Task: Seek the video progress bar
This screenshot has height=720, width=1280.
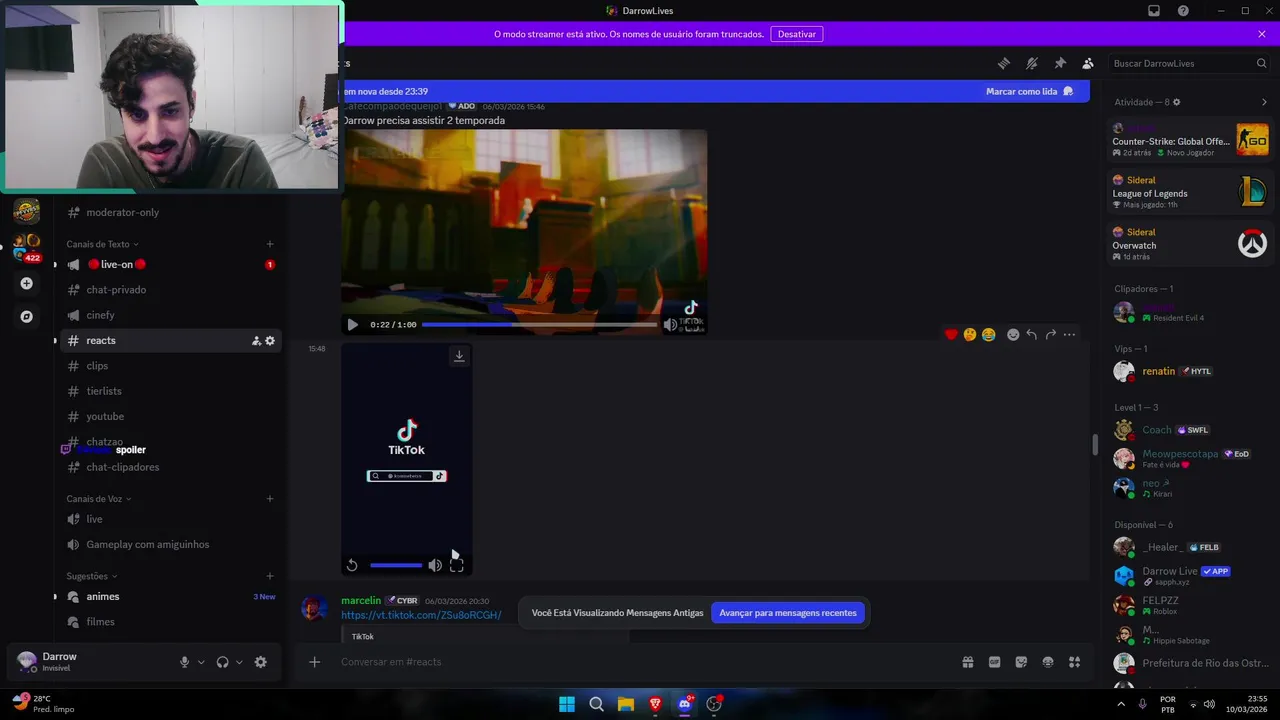Action: [x=539, y=324]
